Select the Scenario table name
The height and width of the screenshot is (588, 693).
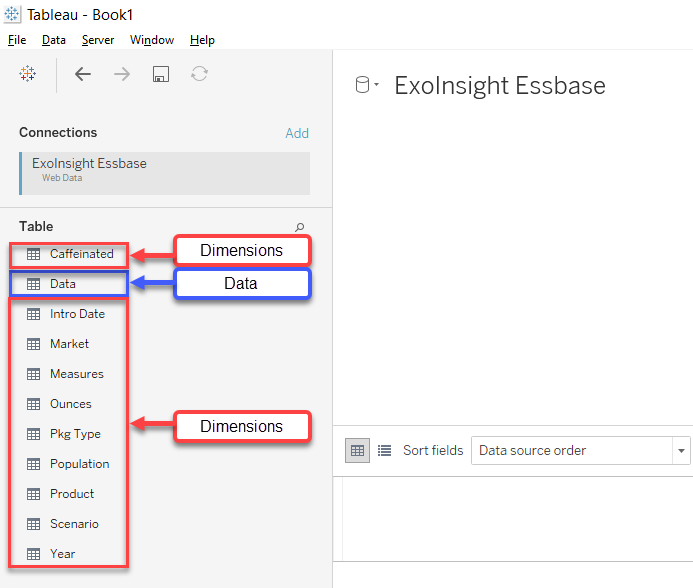coord(74,524)
